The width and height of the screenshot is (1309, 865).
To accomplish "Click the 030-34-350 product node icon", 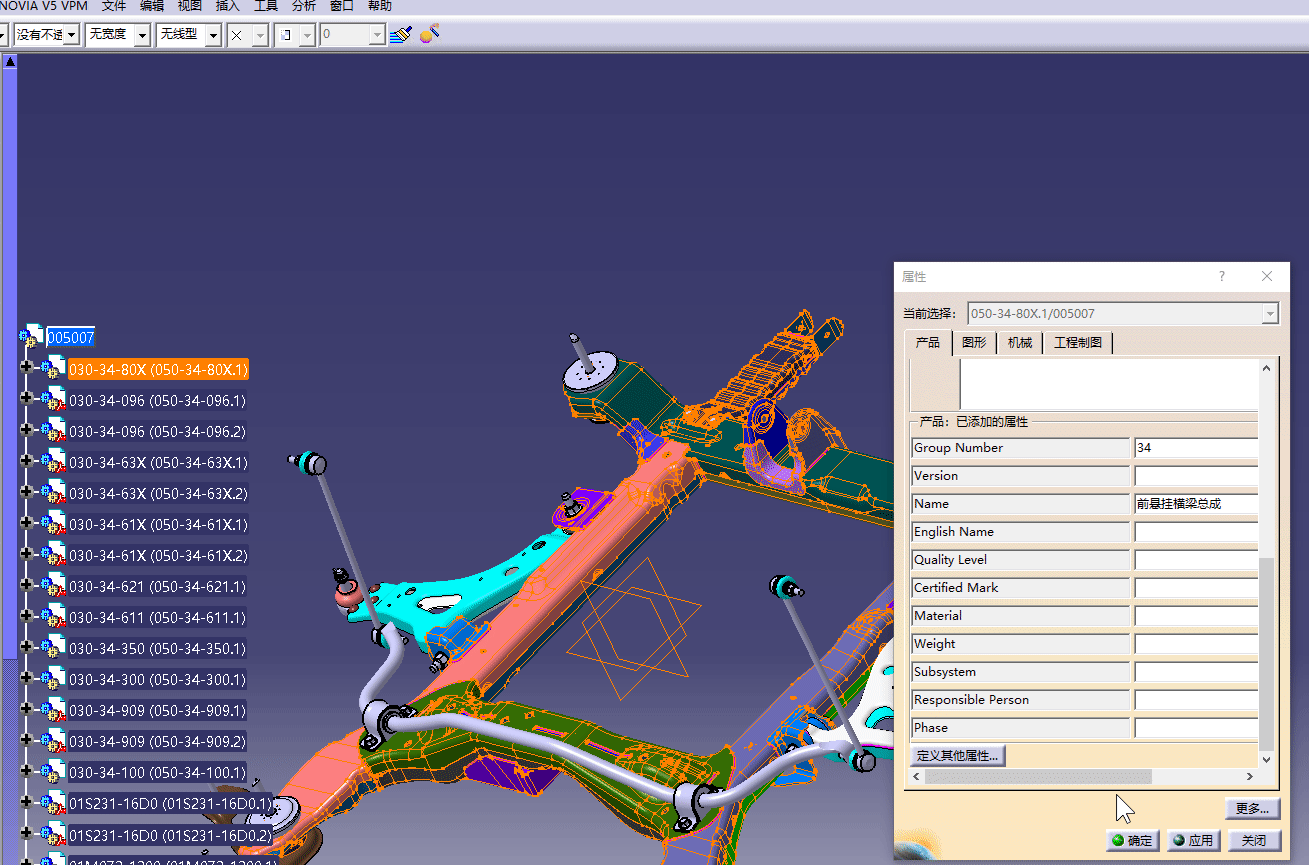I will click(53, 648).
